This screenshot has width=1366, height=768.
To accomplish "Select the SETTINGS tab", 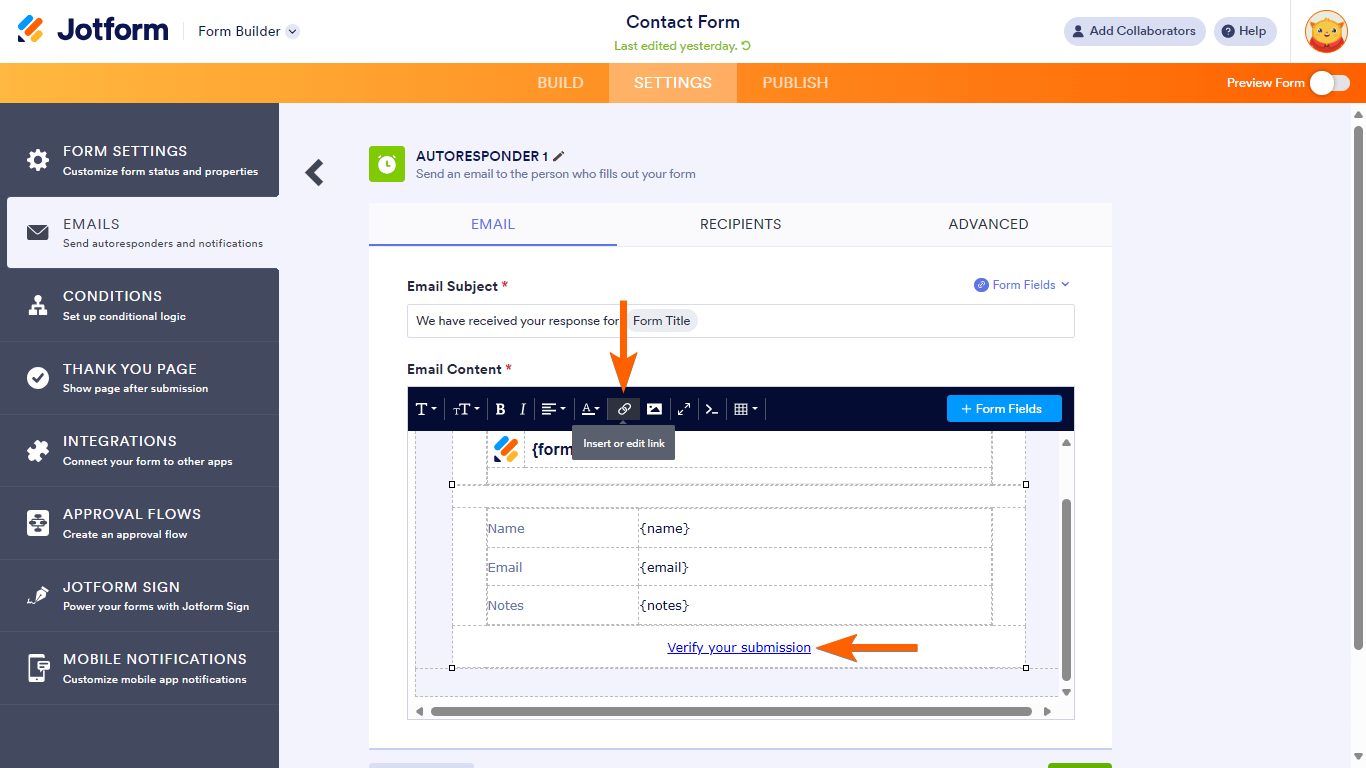I will click(x=673, y=83).
